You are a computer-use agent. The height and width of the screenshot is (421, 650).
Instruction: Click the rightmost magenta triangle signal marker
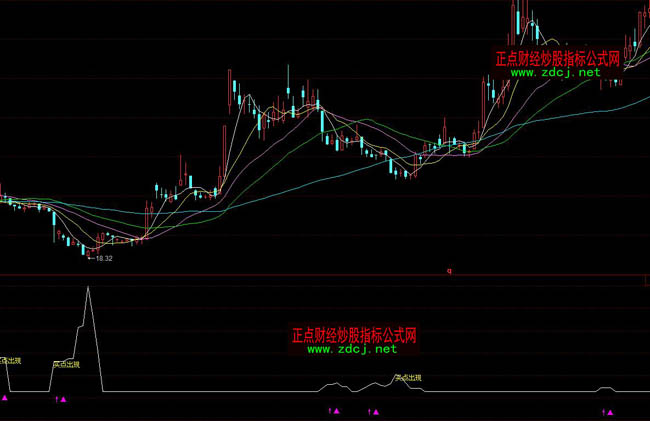(x=610, y=411)
